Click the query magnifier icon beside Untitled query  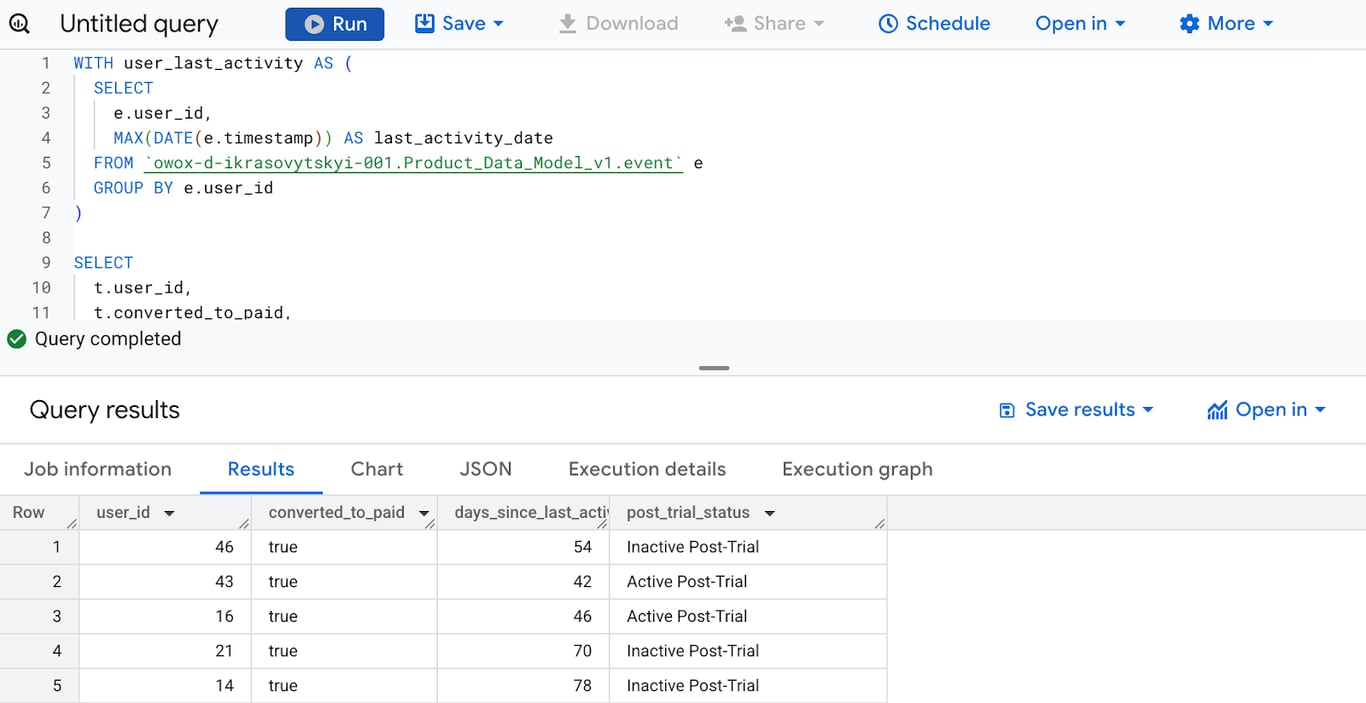(19, 24)
